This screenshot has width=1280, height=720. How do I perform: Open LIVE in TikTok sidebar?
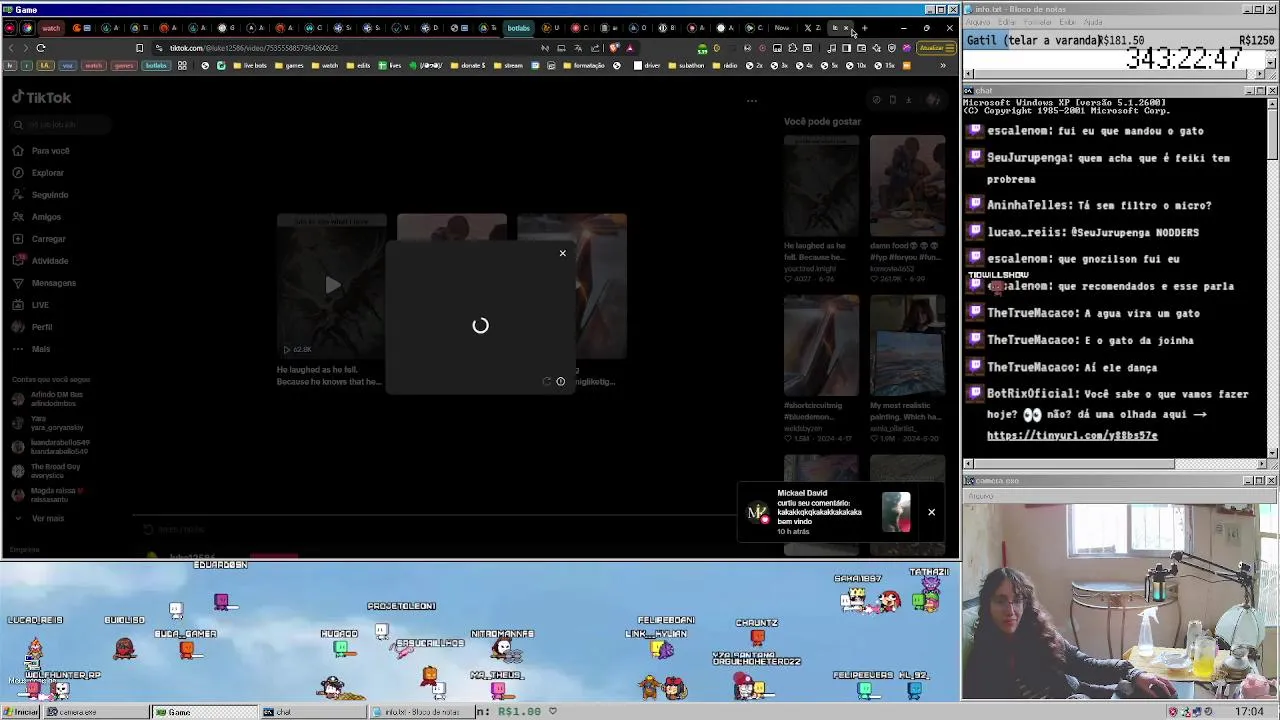click(x=40, y=305)
